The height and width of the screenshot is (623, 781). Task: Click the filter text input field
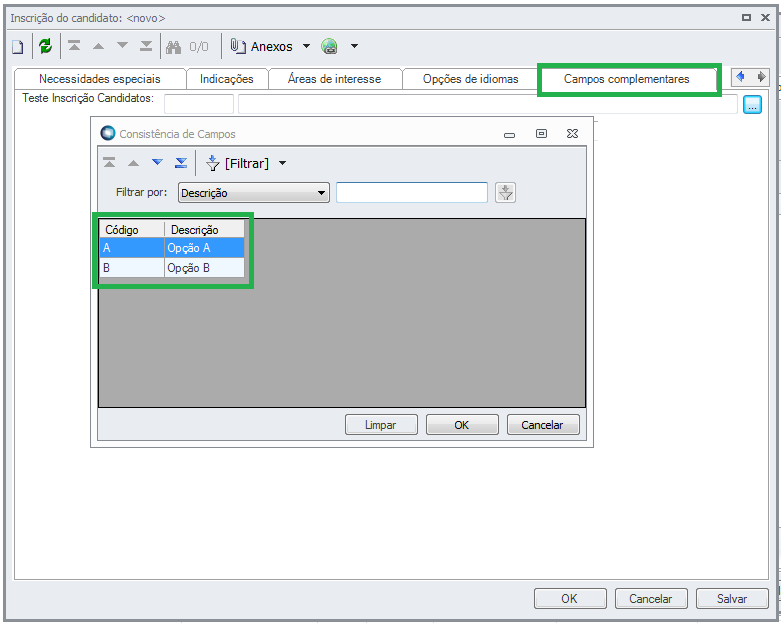411,192
